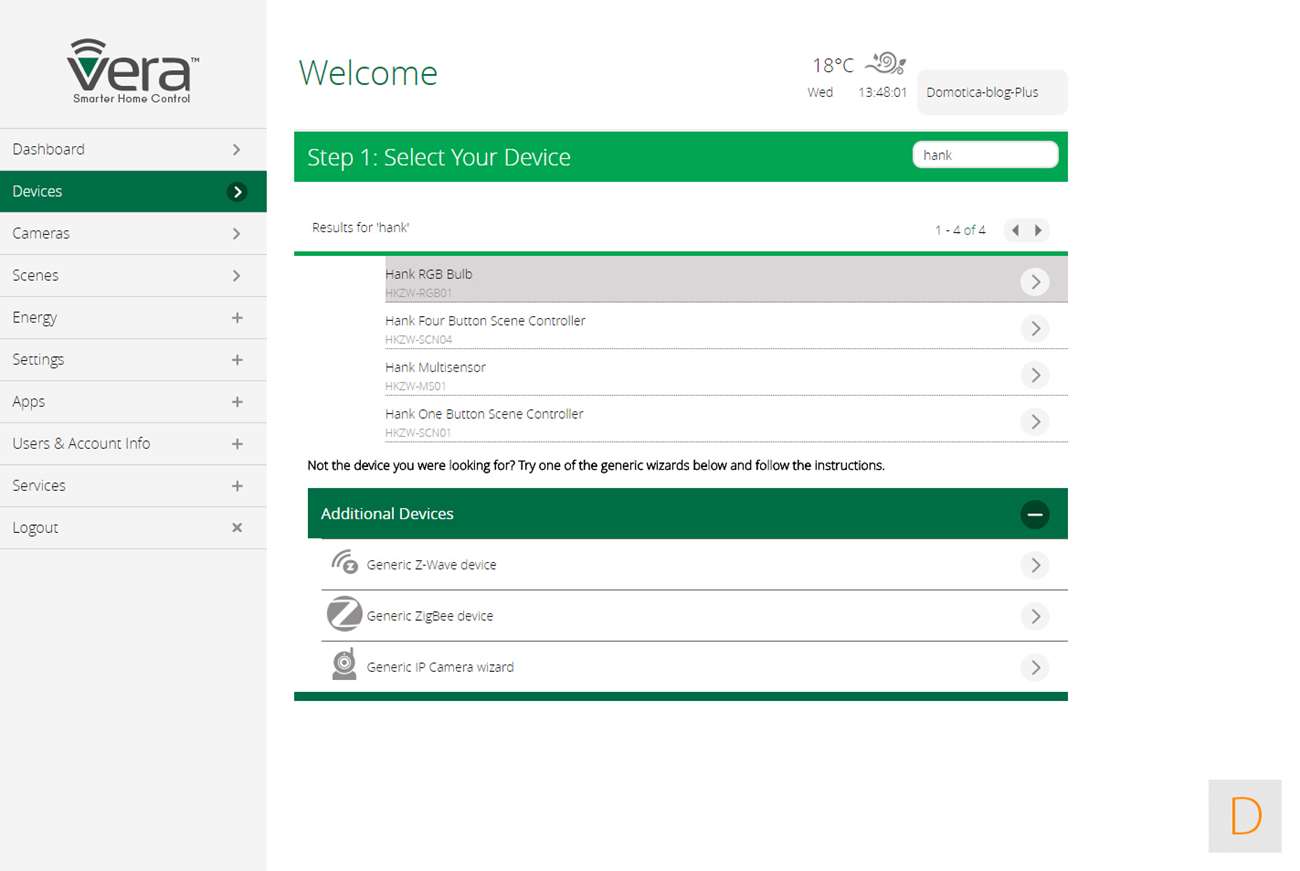Image resolution: width=1300 pixels, height=871 pixels.
Task: Expand Users & Account Info menu
Action: 237,443
